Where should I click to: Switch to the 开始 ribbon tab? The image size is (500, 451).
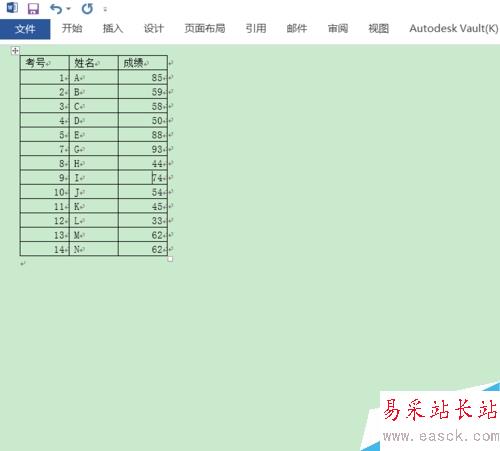coord(72,29)
